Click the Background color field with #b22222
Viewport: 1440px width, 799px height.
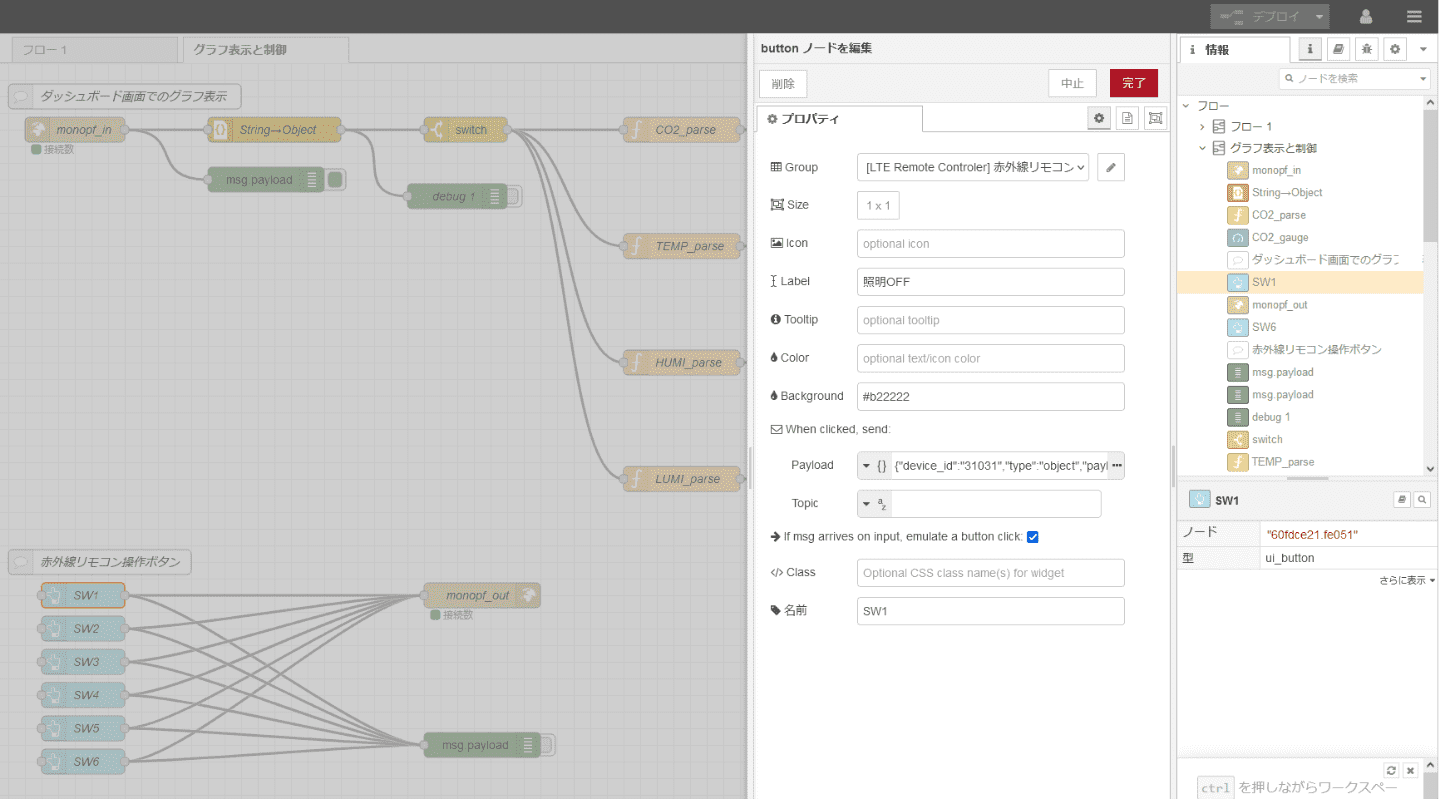990,396
